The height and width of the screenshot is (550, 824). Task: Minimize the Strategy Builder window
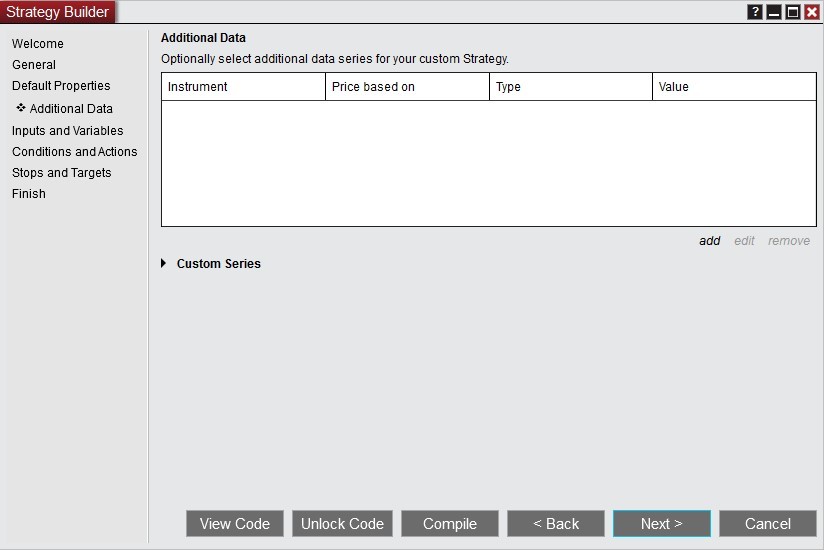click(774, 12)
